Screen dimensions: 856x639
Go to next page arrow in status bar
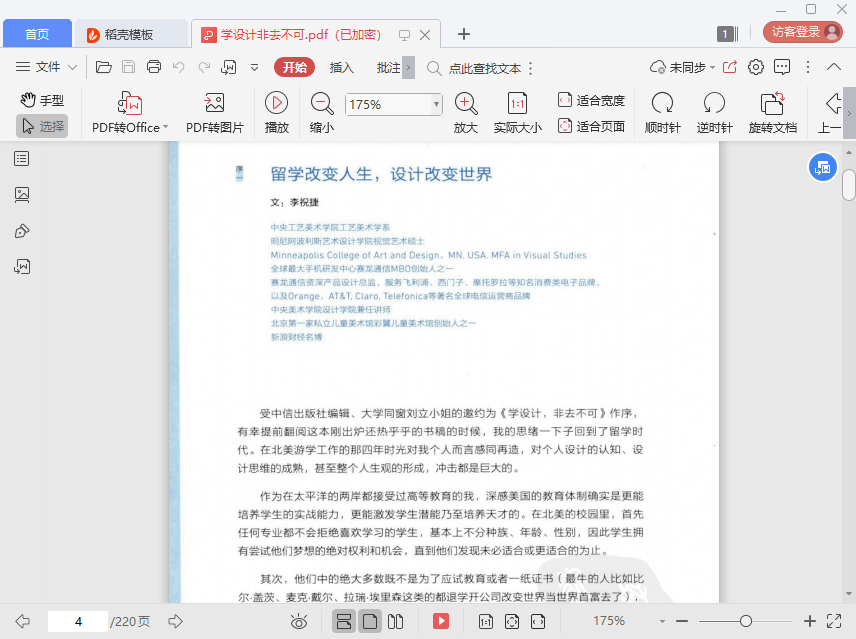(175, 621)
